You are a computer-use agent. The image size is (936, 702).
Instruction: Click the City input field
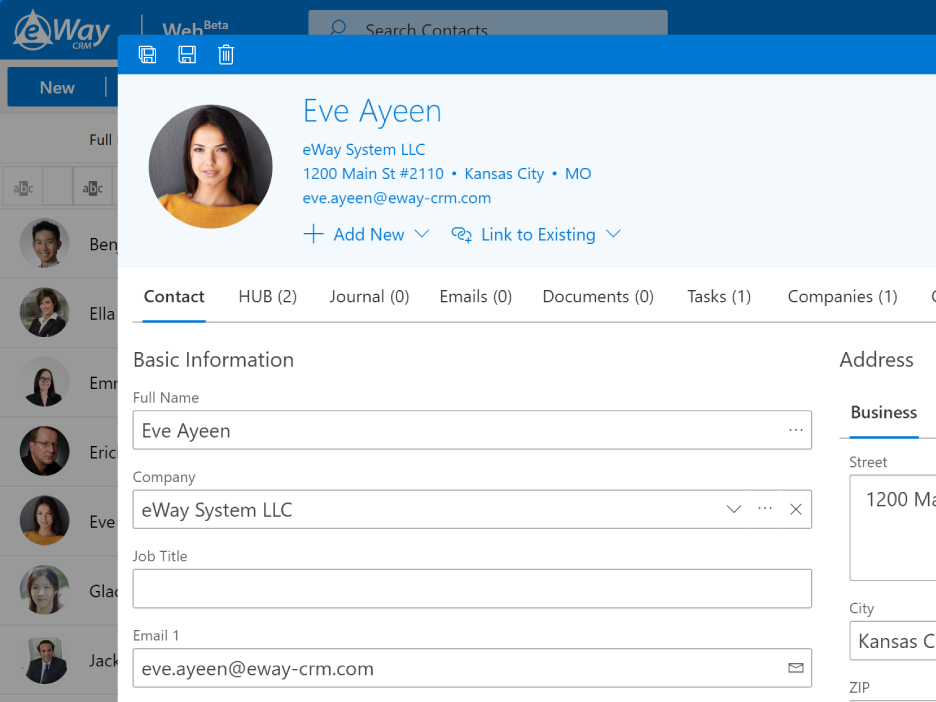[893, 641]
